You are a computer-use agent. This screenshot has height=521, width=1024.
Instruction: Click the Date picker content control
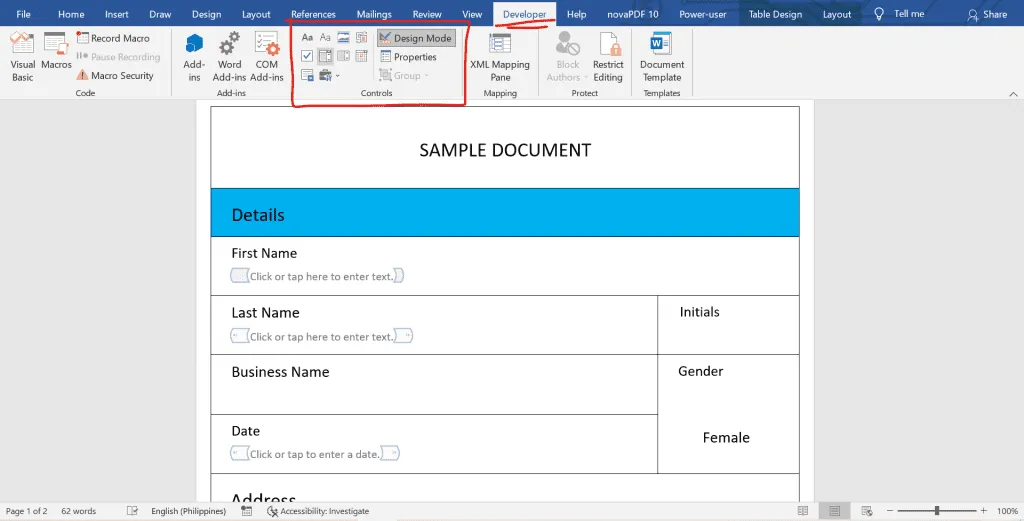[x=315, y=454]
